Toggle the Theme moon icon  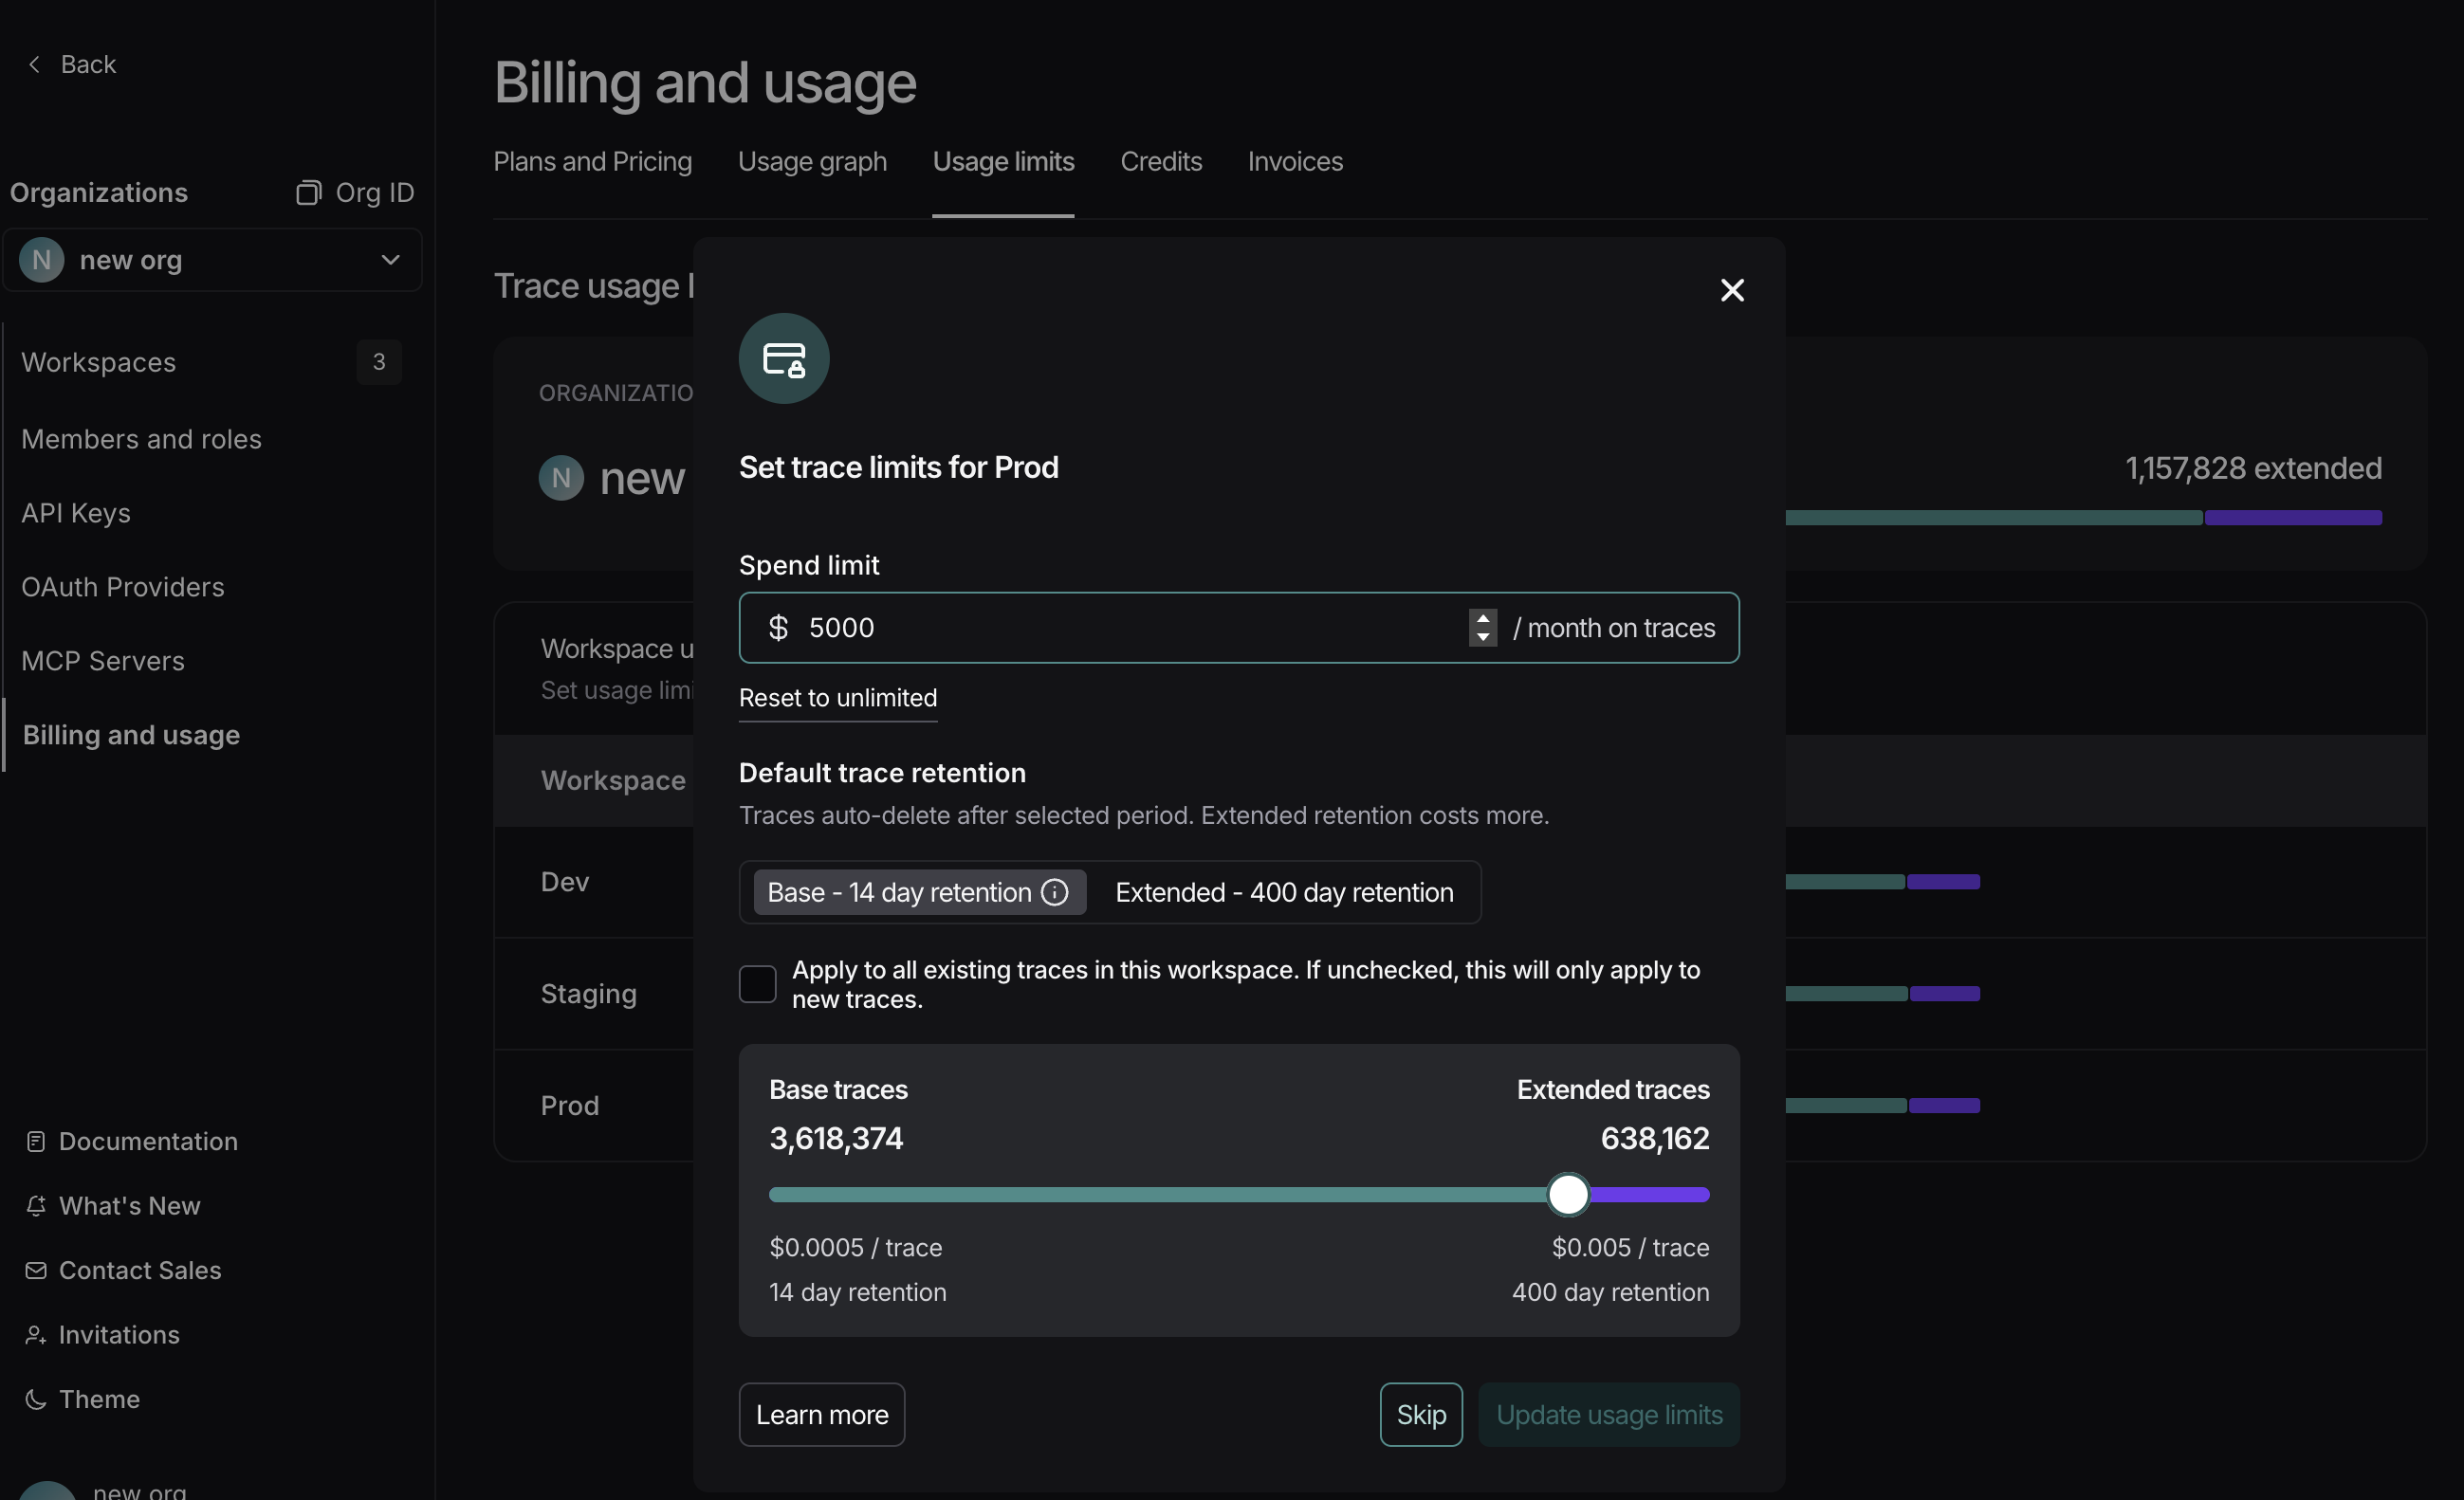click(x=36, y=1399)
